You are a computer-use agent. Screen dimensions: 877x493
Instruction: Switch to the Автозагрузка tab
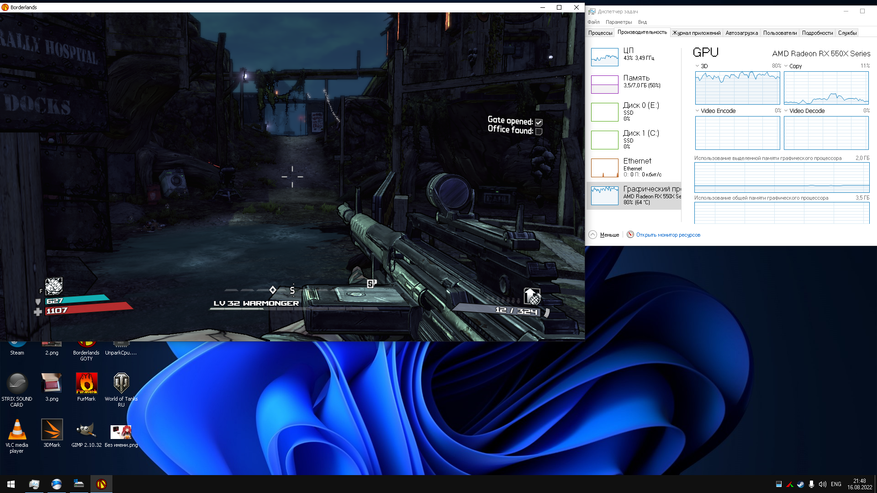pyautogui.click(x=742, y=33)
